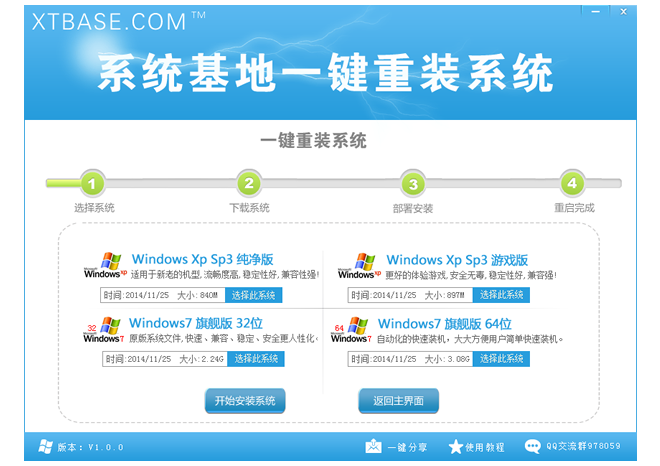The width and height of the screenshot is (660, 466).
Task: Click step 2 下载系统 circle
Action: coord(248,184)
